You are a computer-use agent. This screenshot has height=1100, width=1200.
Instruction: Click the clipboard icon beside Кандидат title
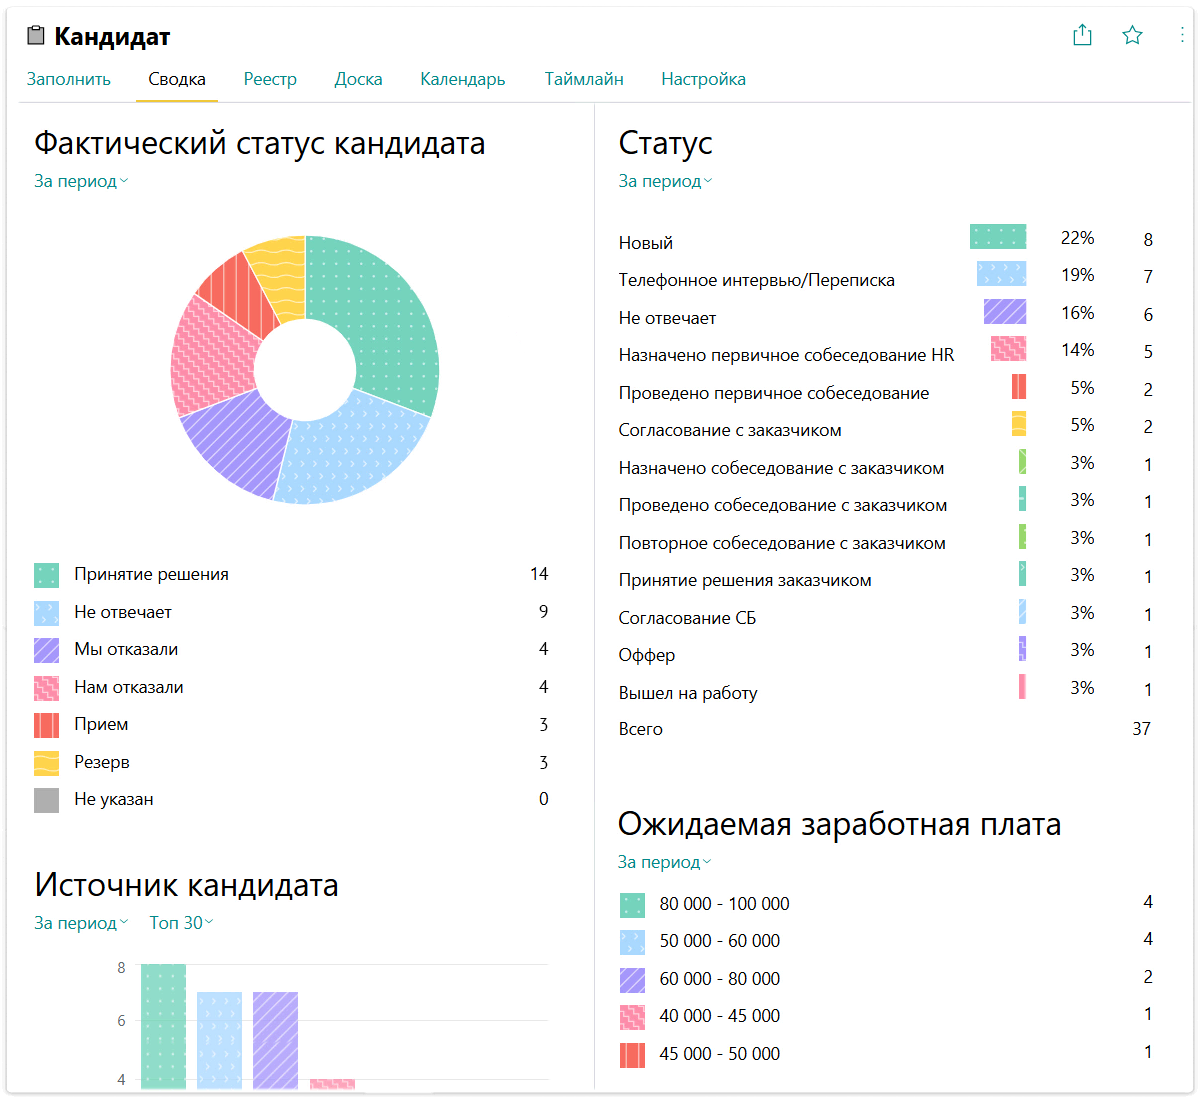tap(36, 37)
